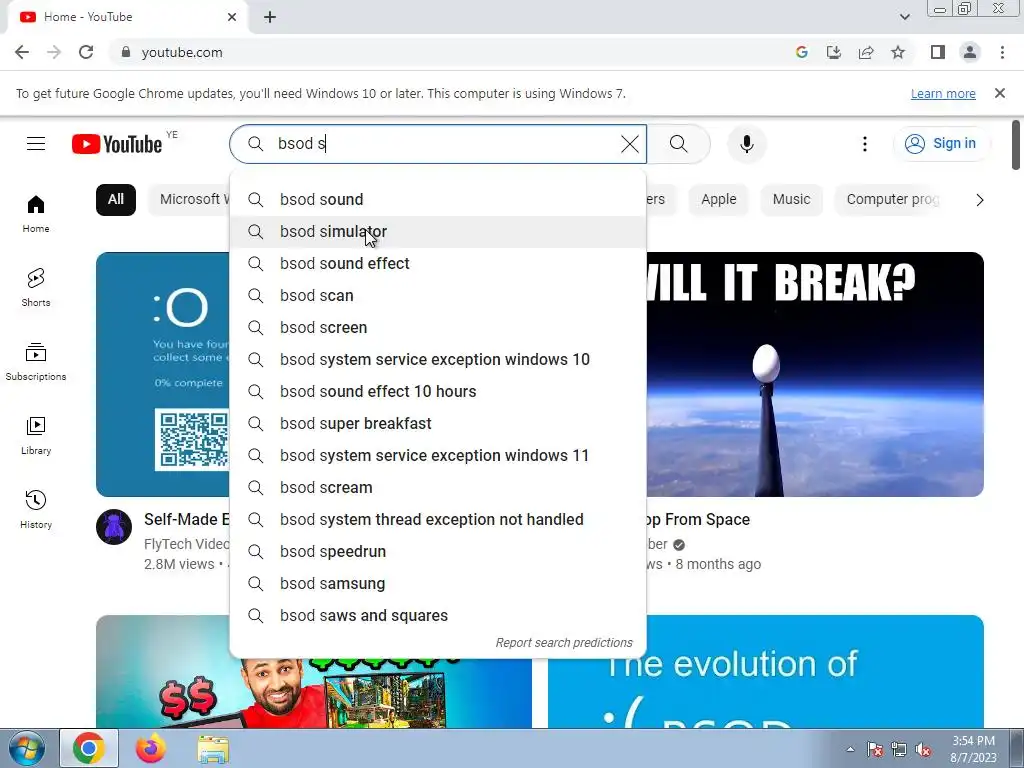Open a new tab with plus
The height and width of the screenshot is (768, 1024).
click(270, 17)
